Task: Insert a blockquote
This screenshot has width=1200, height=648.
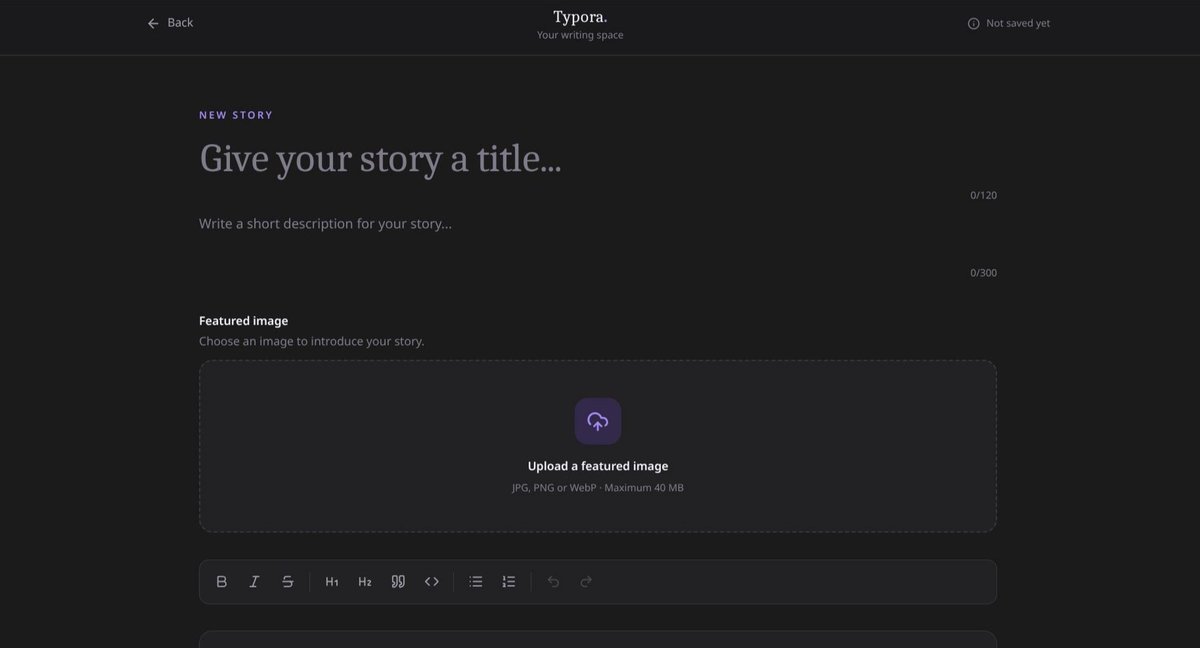Action: coord(398,582)
